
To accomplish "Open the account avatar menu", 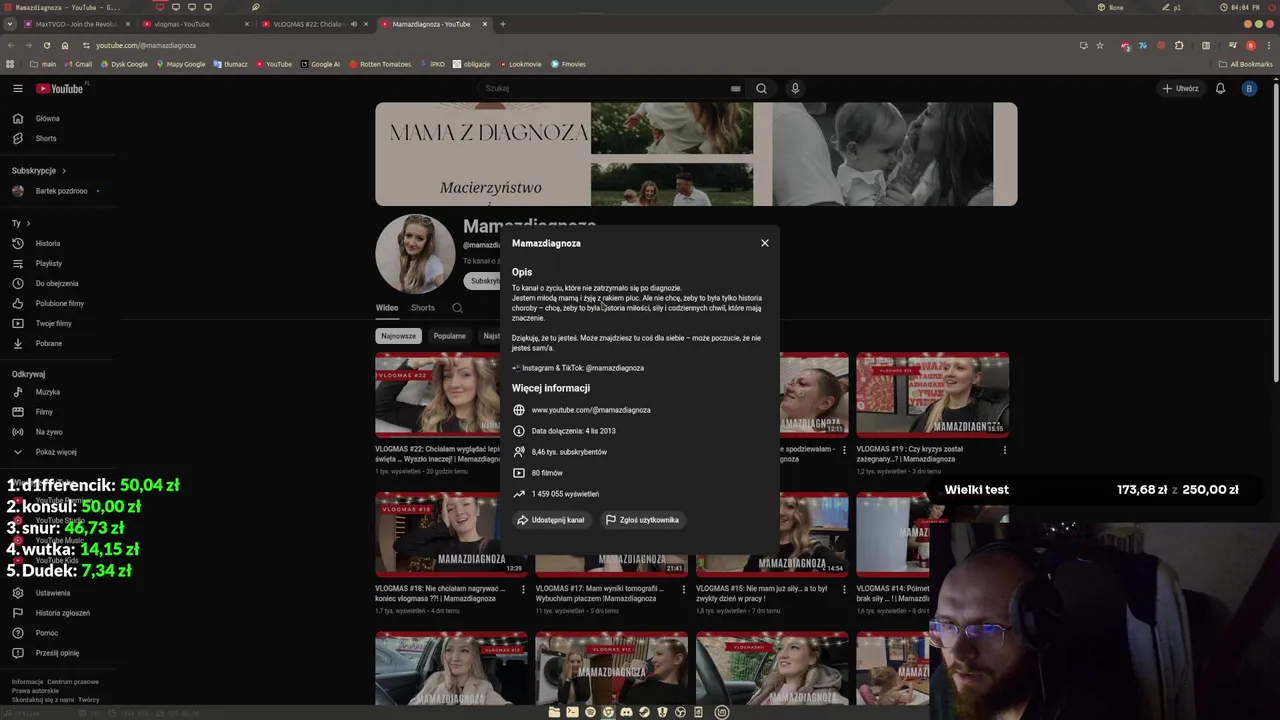I will pos(1249,88).
